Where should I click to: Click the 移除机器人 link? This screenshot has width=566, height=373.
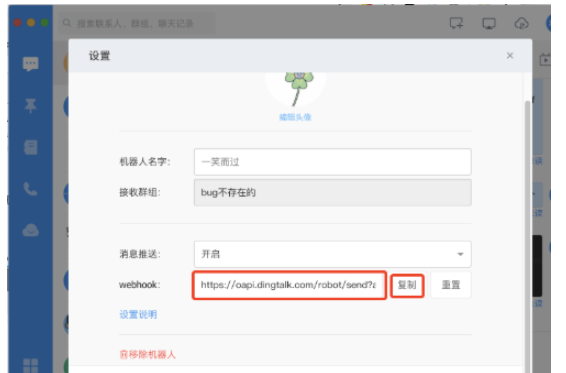147,355
